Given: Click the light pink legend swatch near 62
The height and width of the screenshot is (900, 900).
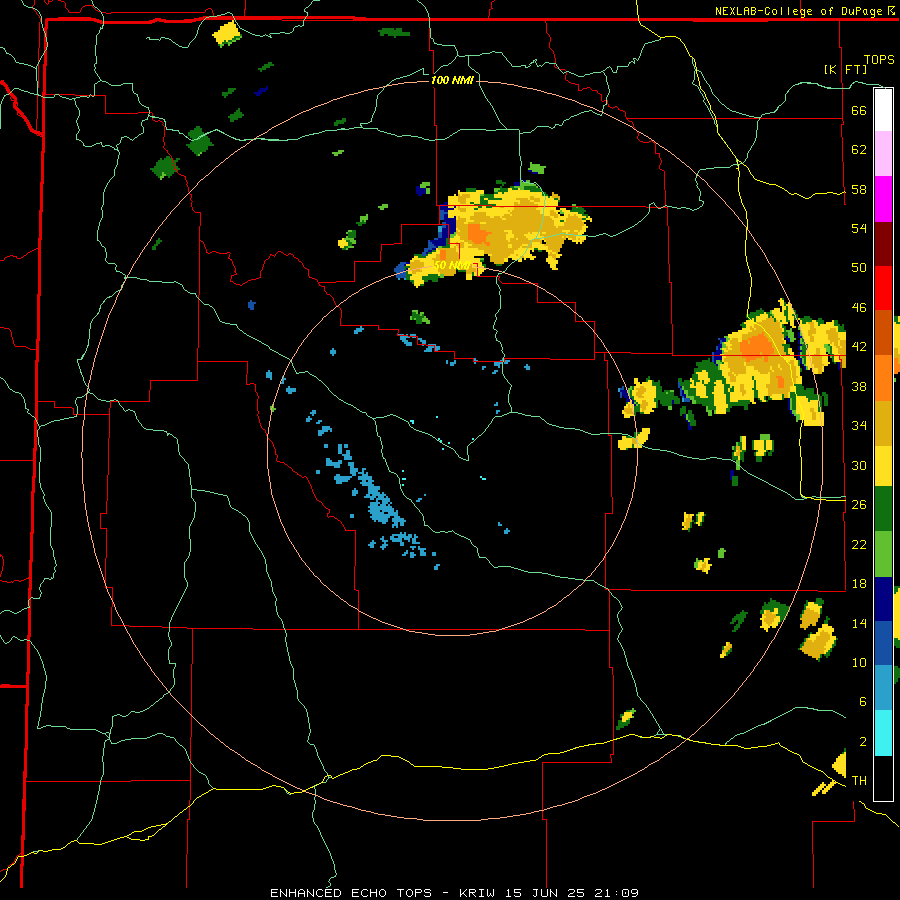Looking at the screenshot, I should (883, 153).
